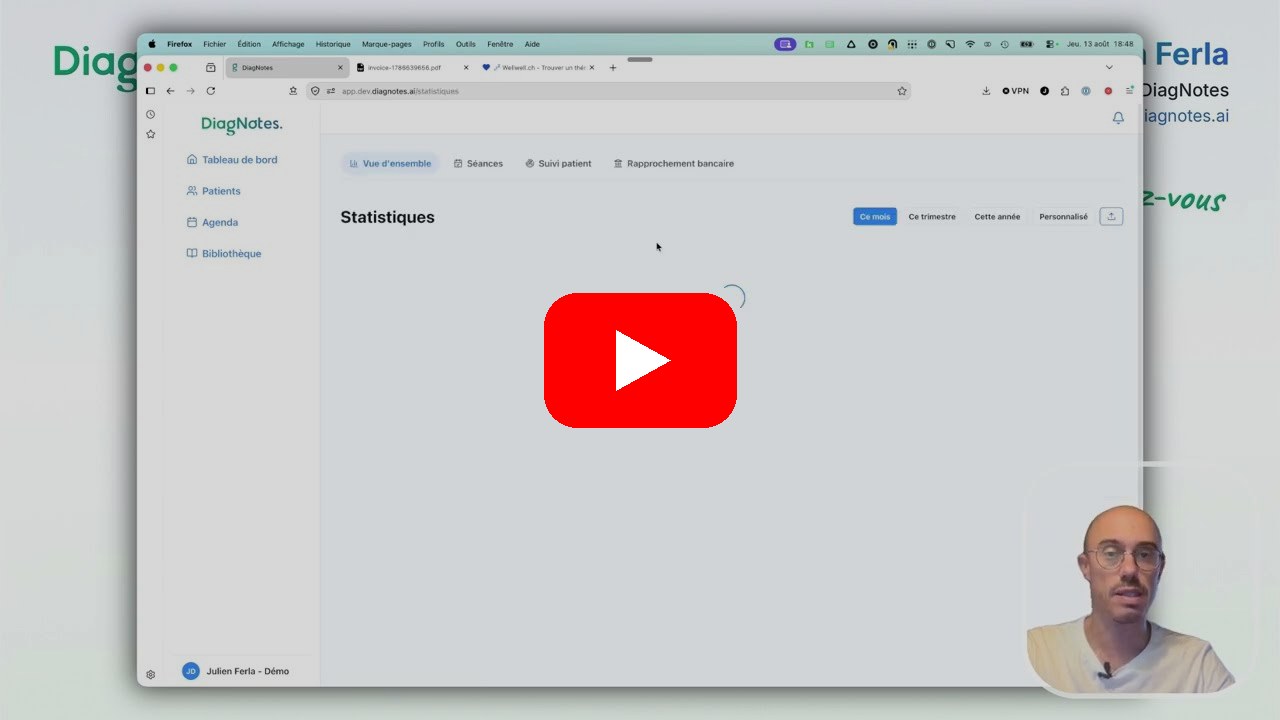1280x720 pixels.
Task: Select the Vue d'ensemble tab
Action: click(x=390, y=163)
